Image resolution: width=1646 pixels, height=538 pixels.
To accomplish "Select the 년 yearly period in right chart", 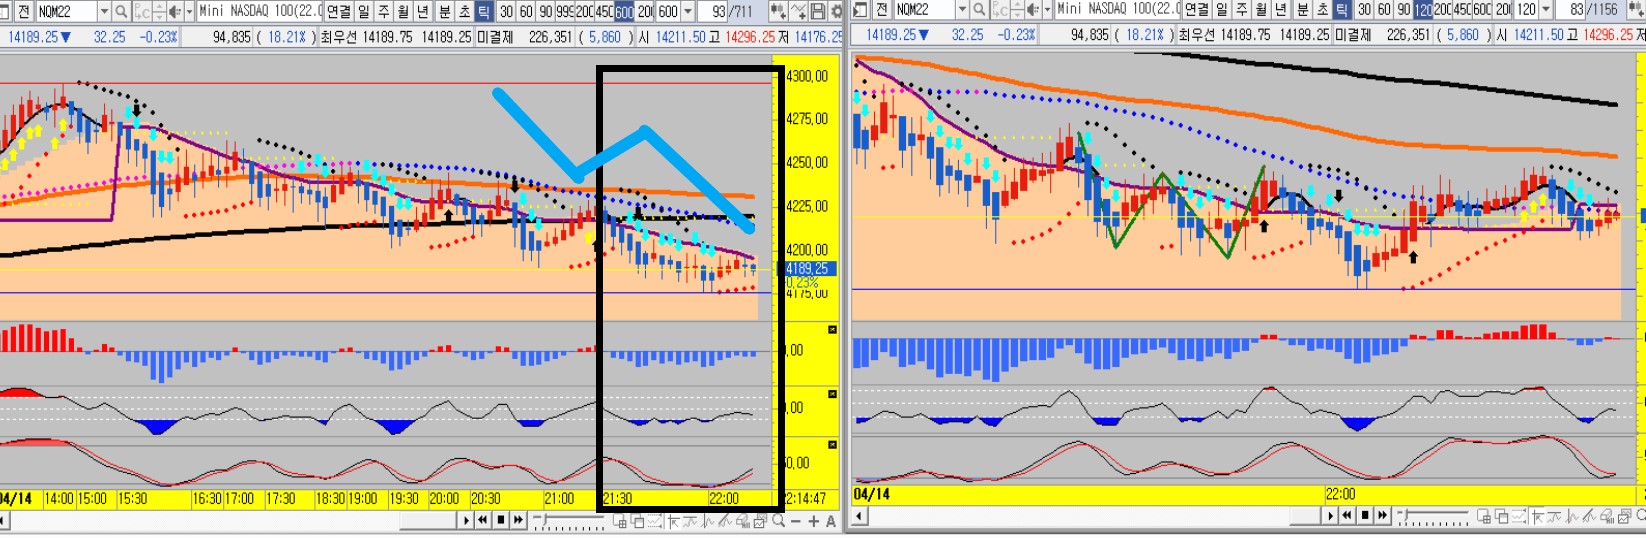I will coord(1280,11).
